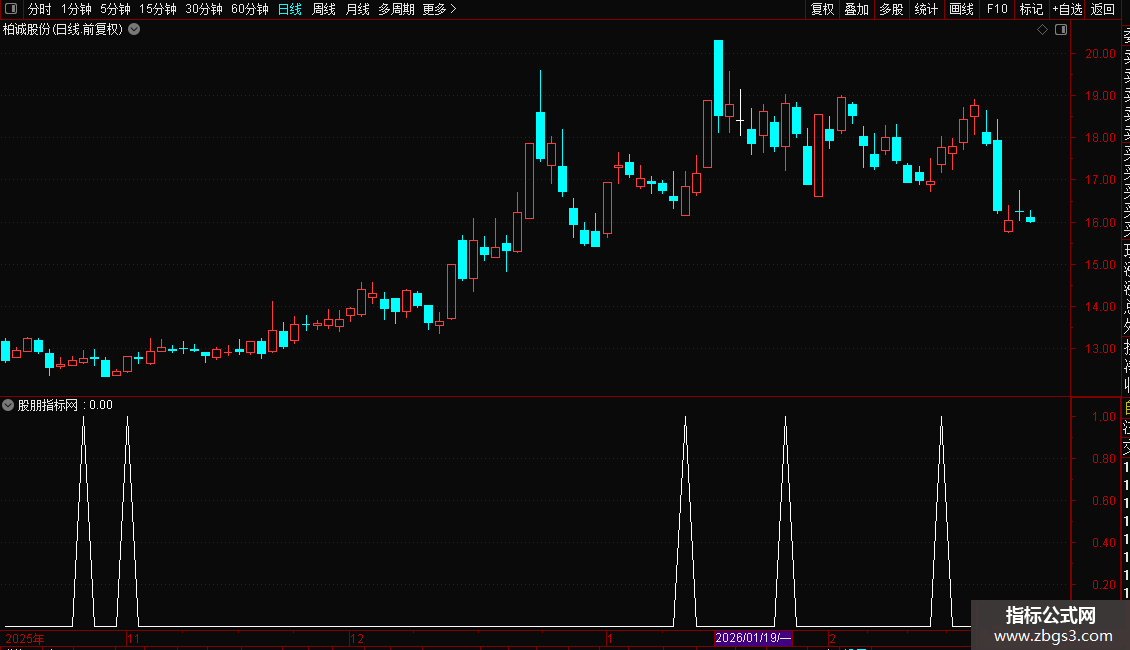Image resolution: width=1130 pixels, height=650 pixels.
Task: Select the 60分钟 period tab
Action: 250,9
